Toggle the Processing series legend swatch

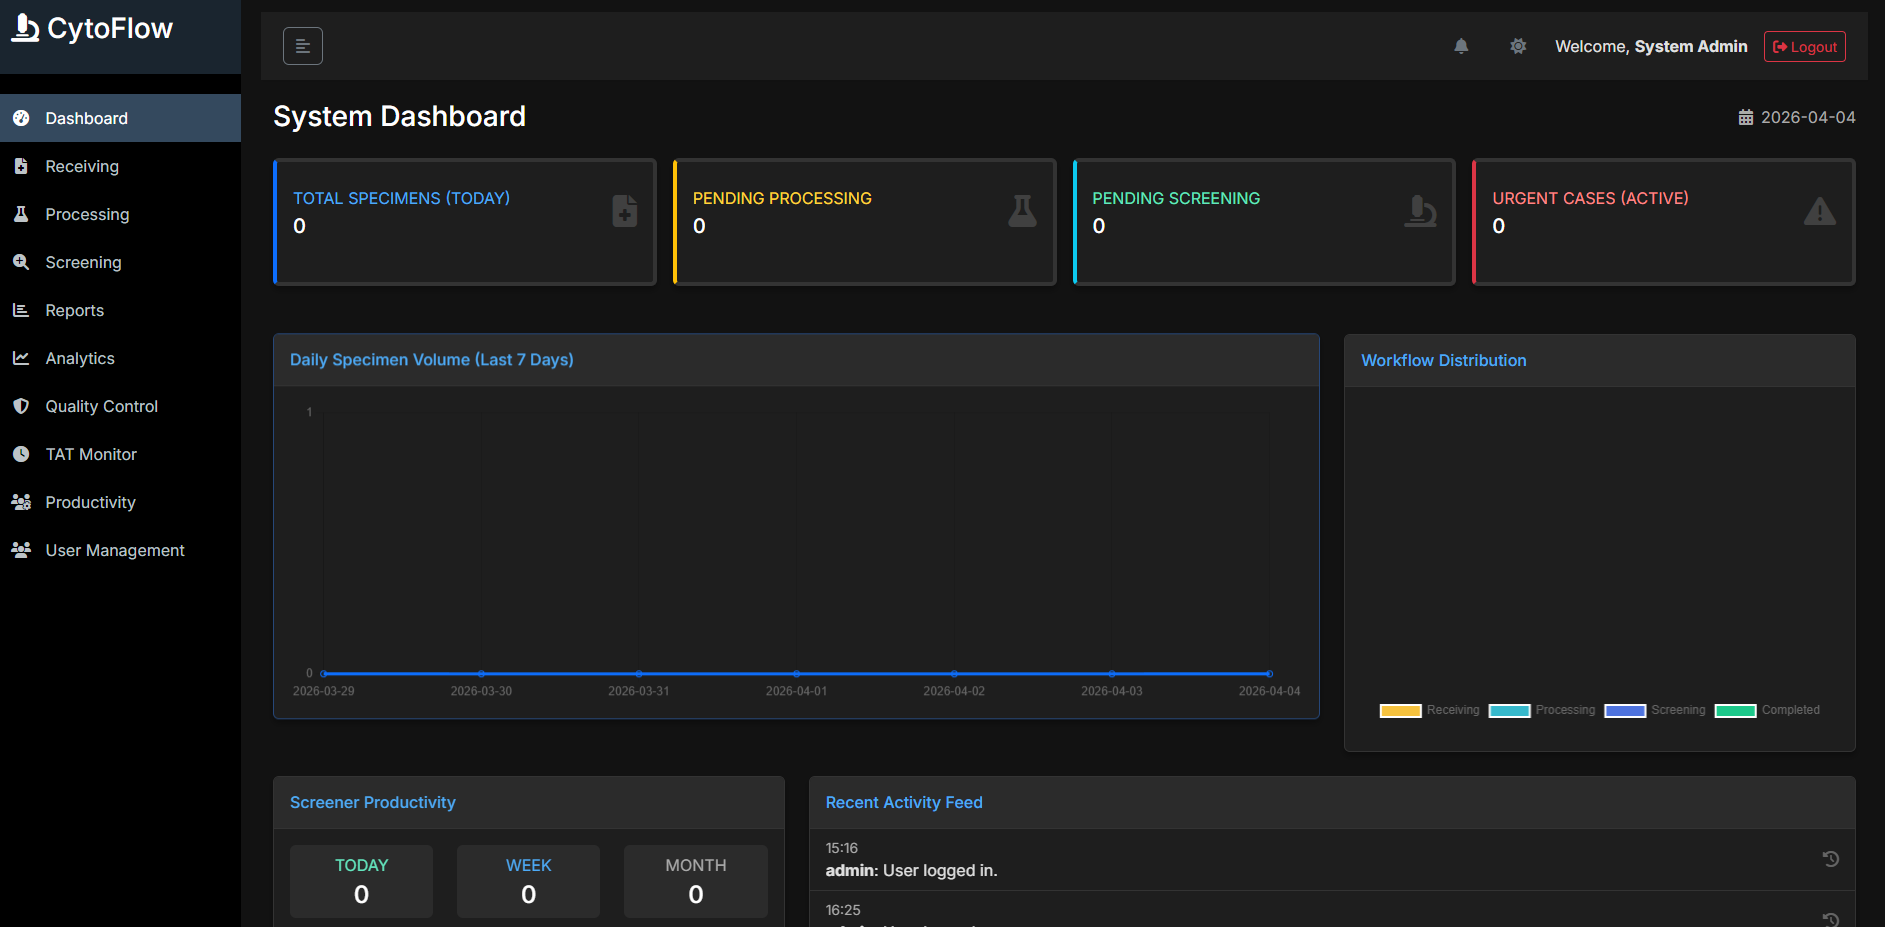coord(1509,711)
